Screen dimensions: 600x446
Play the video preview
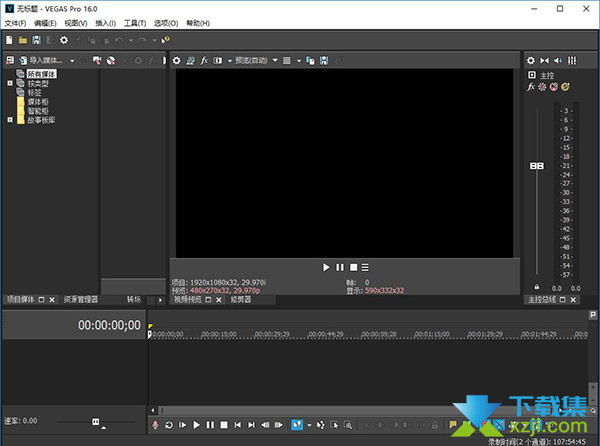(326, 267)
